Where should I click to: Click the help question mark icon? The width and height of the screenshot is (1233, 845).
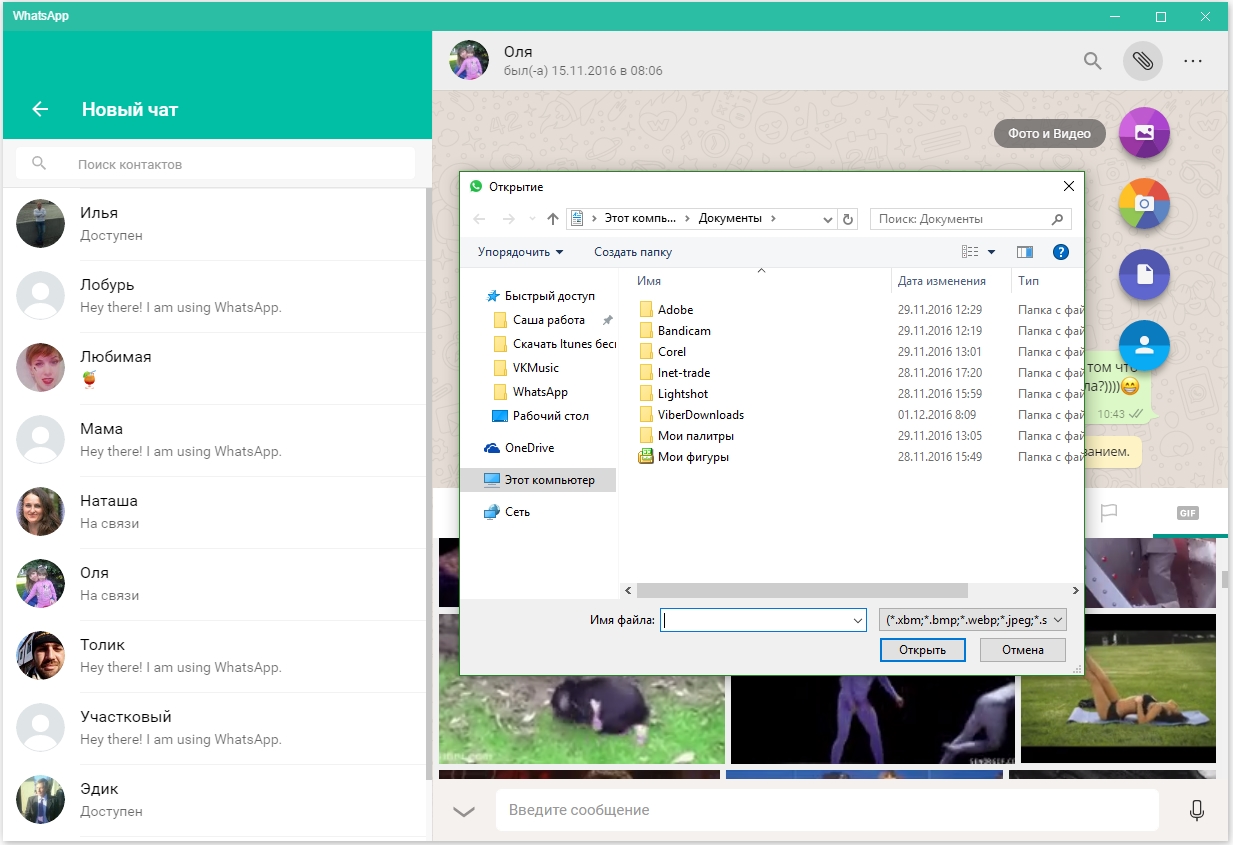point(1061,252)
